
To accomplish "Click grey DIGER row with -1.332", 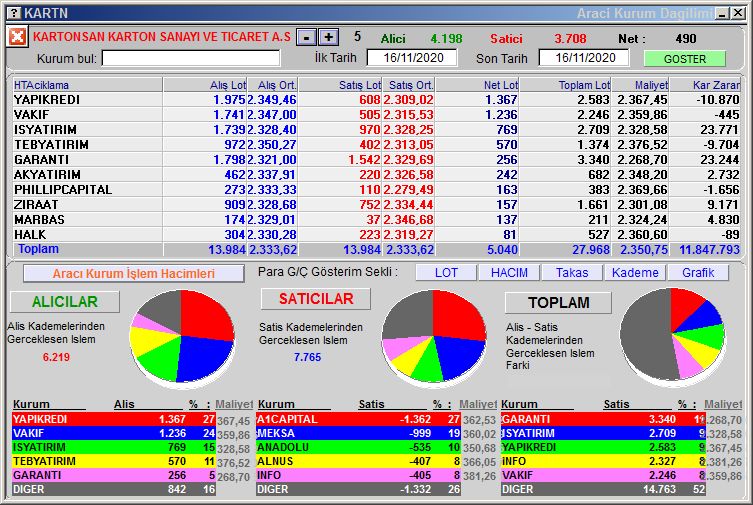I will [359, 489].
